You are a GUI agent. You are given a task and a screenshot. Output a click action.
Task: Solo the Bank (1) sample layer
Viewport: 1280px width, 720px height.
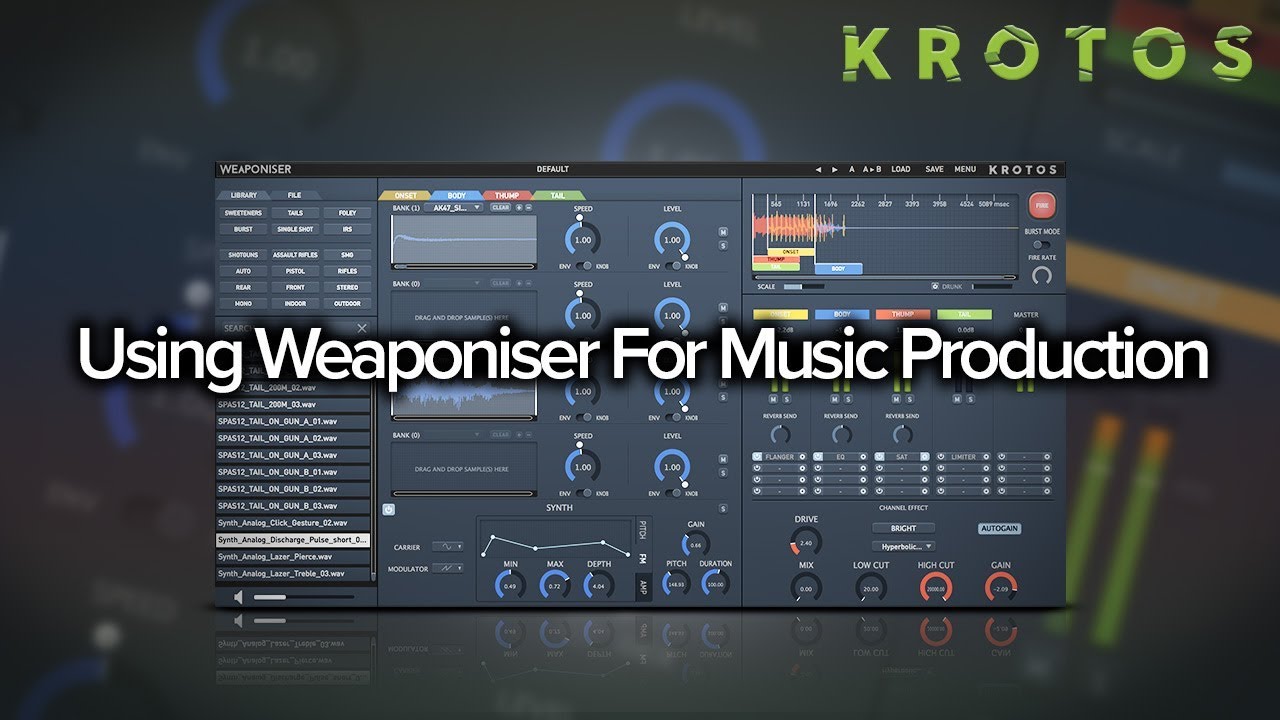[723, 245]
